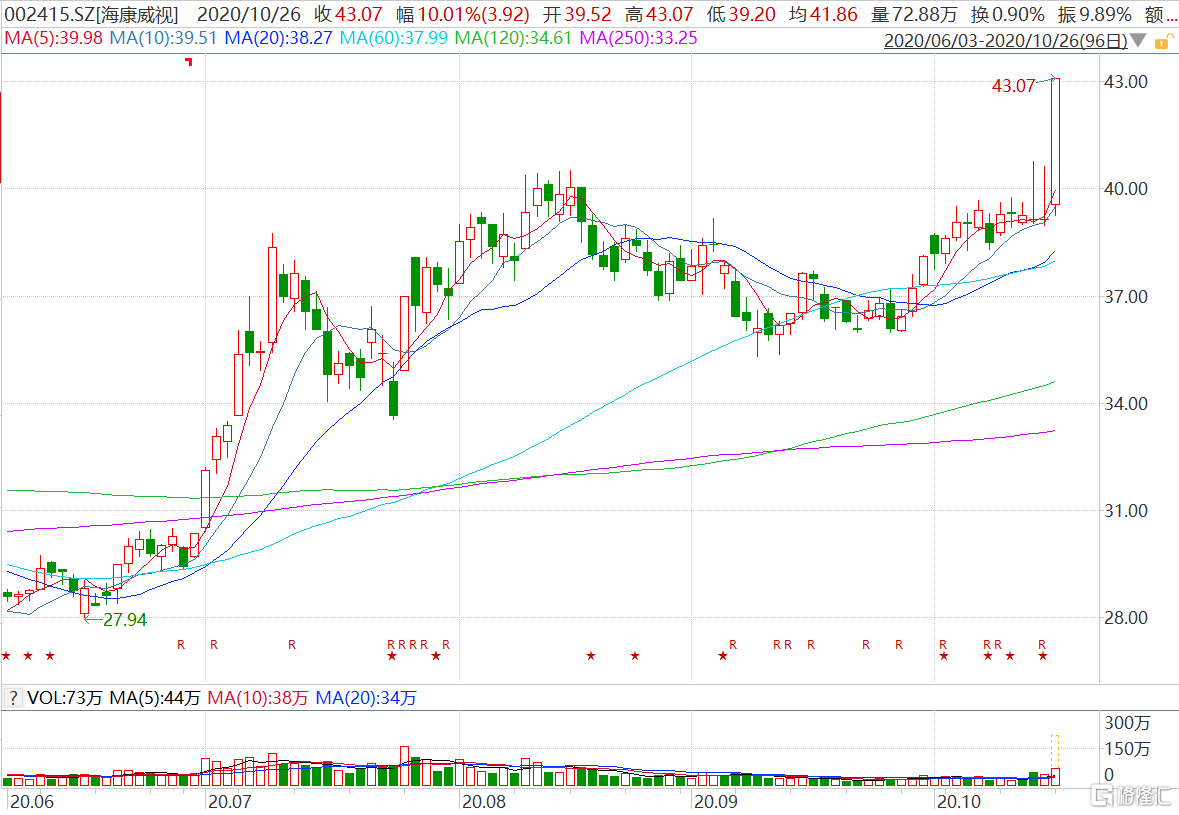Select the MA(60):37.99 indicator label
The height and width of the screenshot is (815, 1179).
pos(393,38)
